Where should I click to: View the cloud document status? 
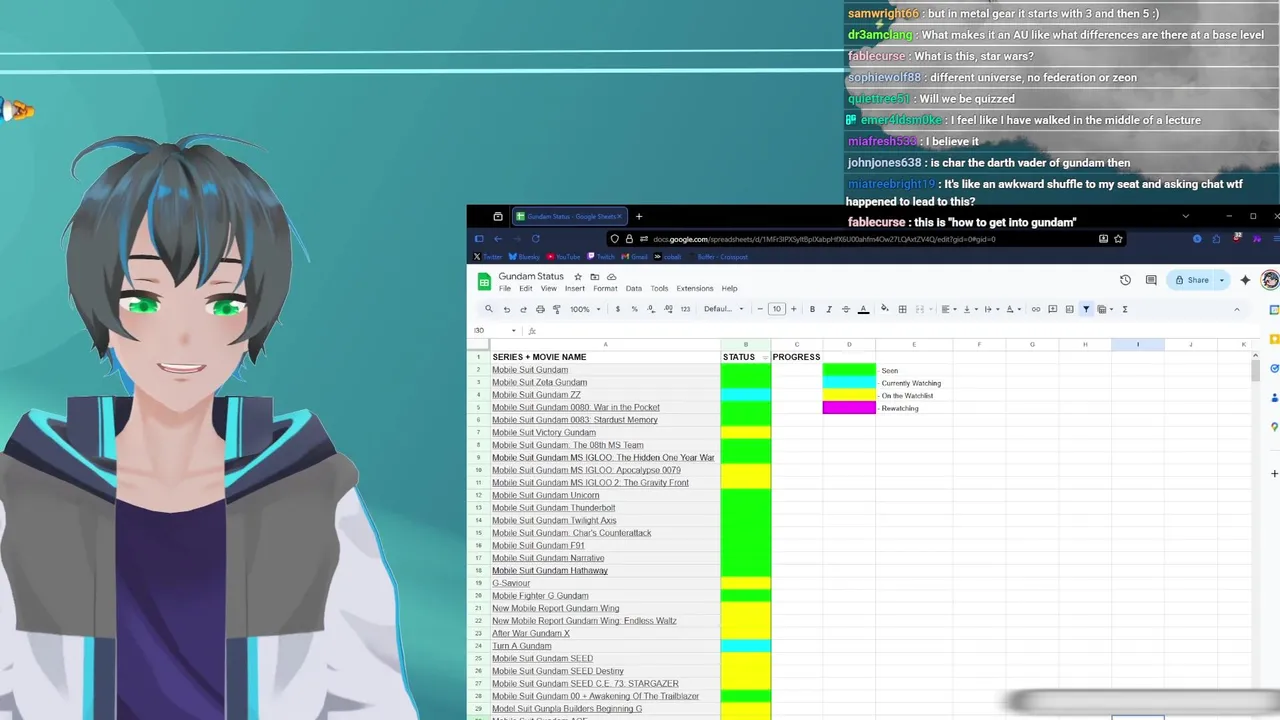point(611,276)
